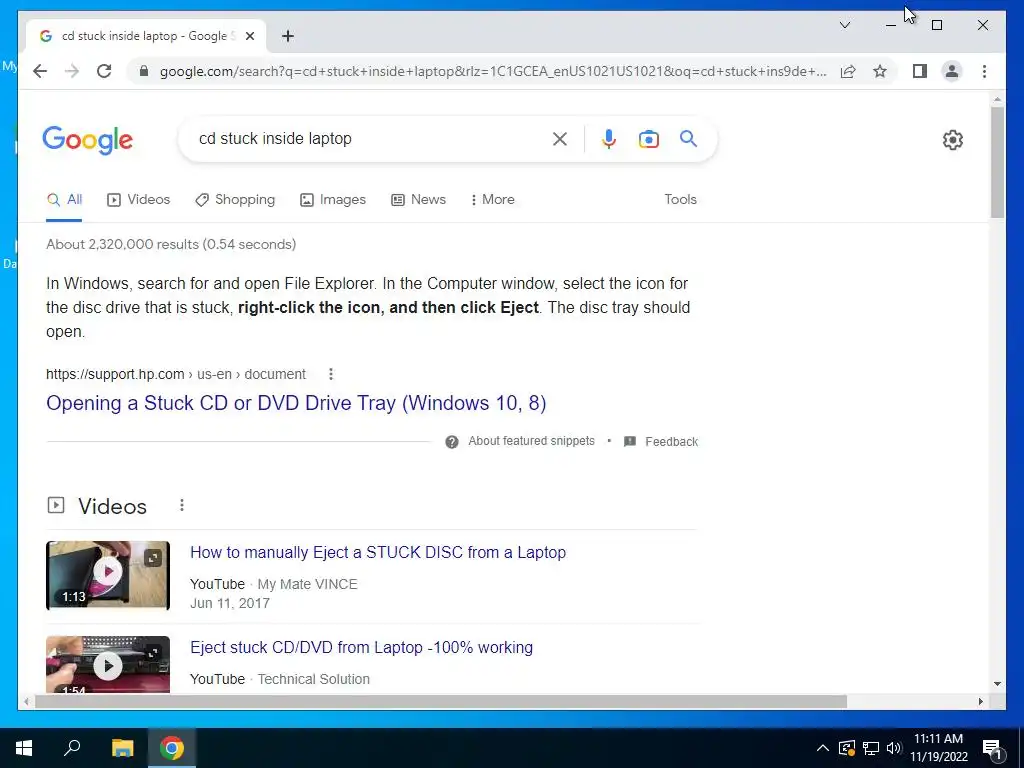1024x768 pixels.
Task: Click the scroll down arrow
Action: pyautogui.click(x=997, y=684)
